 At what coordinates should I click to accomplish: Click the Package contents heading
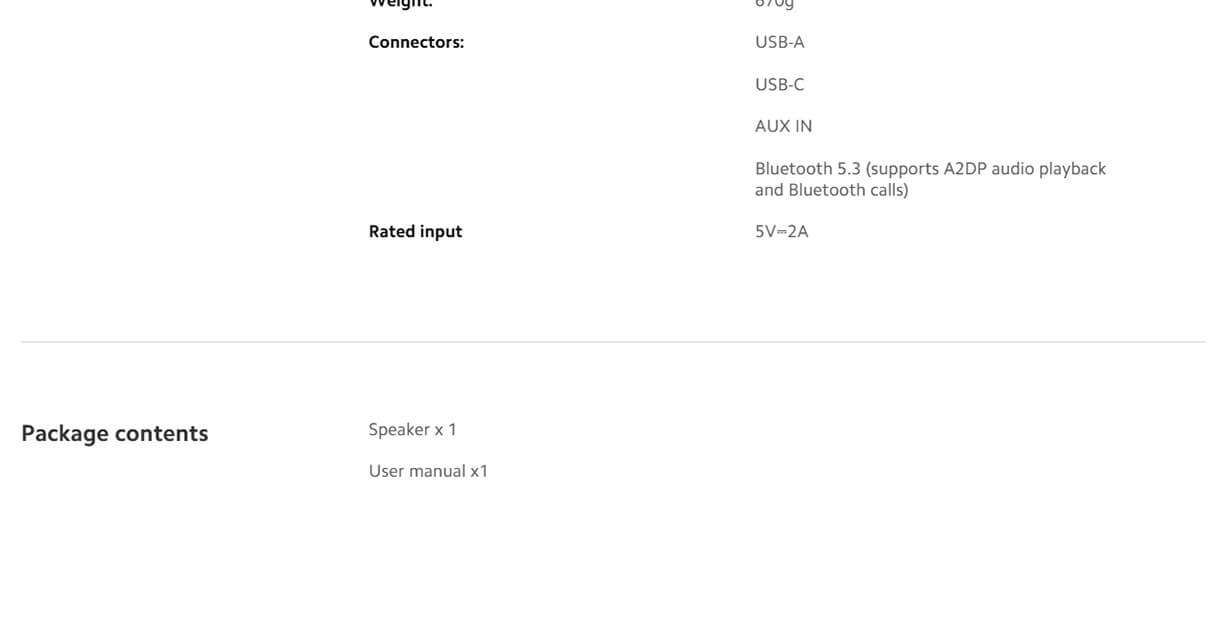coord(114,433)
